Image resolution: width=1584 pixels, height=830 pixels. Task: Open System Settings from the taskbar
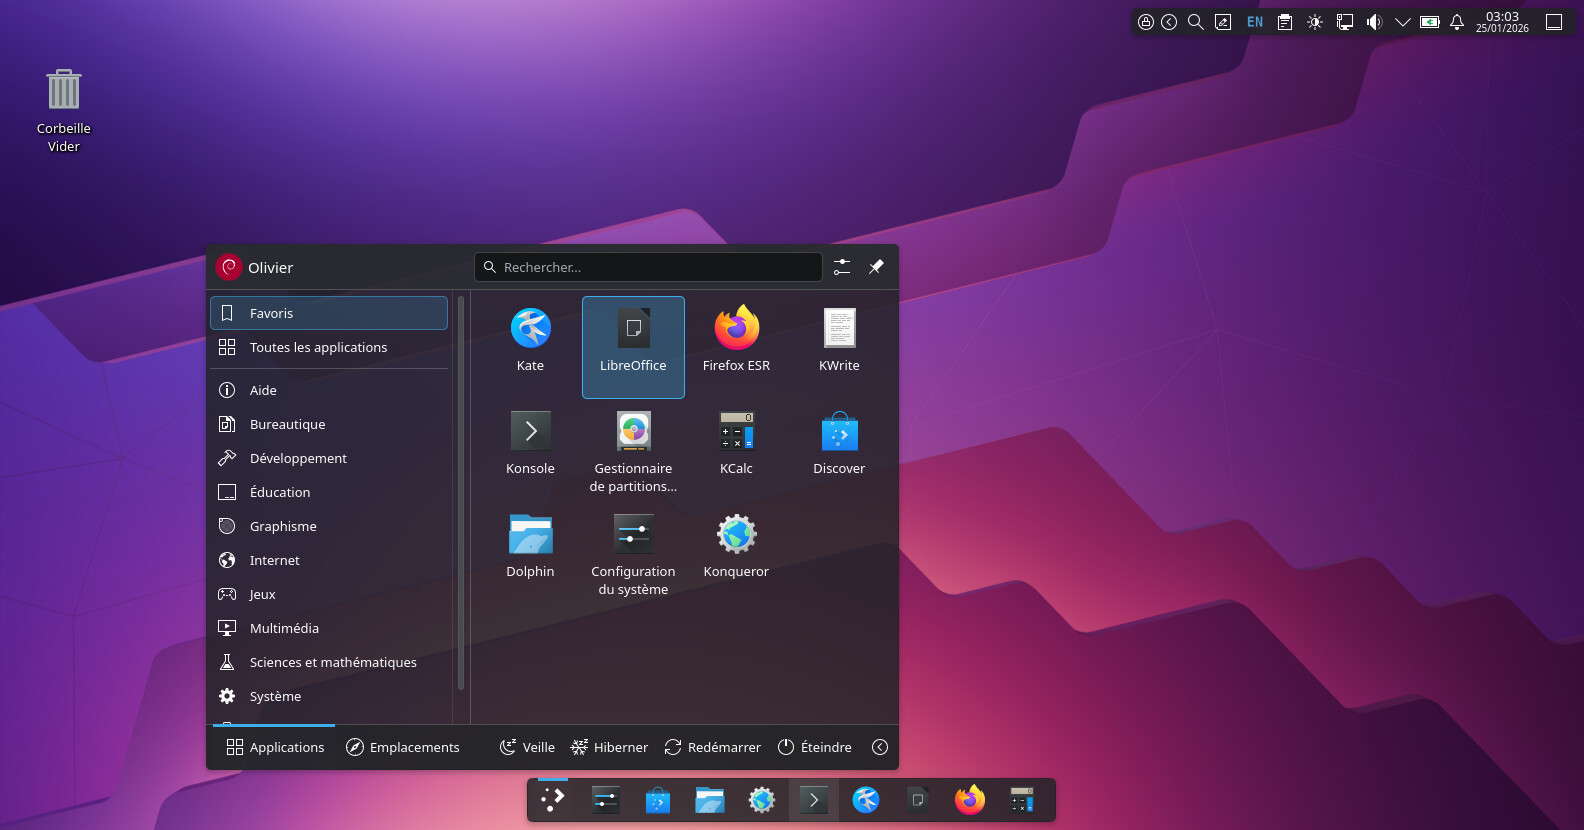606,800
